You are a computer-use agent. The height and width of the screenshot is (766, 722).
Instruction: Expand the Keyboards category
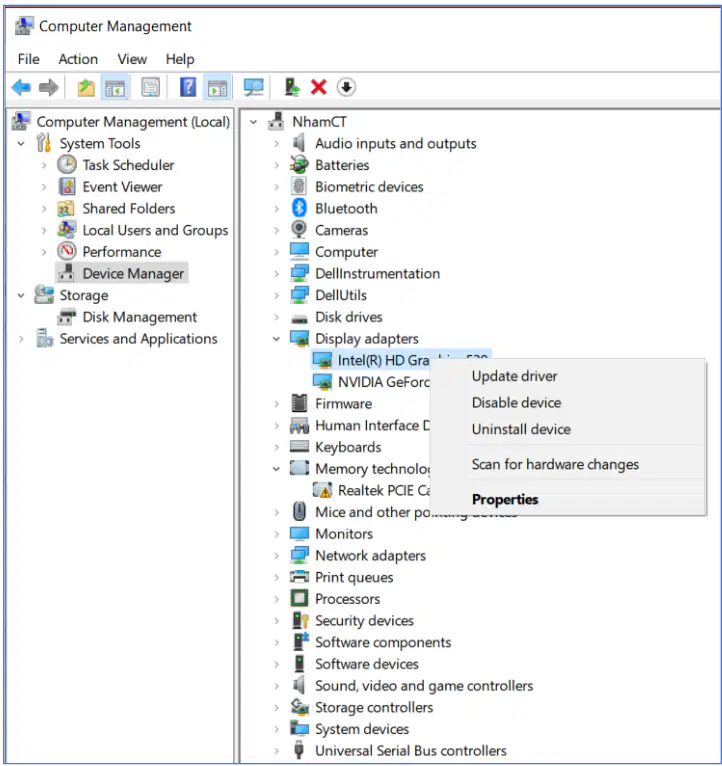(x=276, y=447)
